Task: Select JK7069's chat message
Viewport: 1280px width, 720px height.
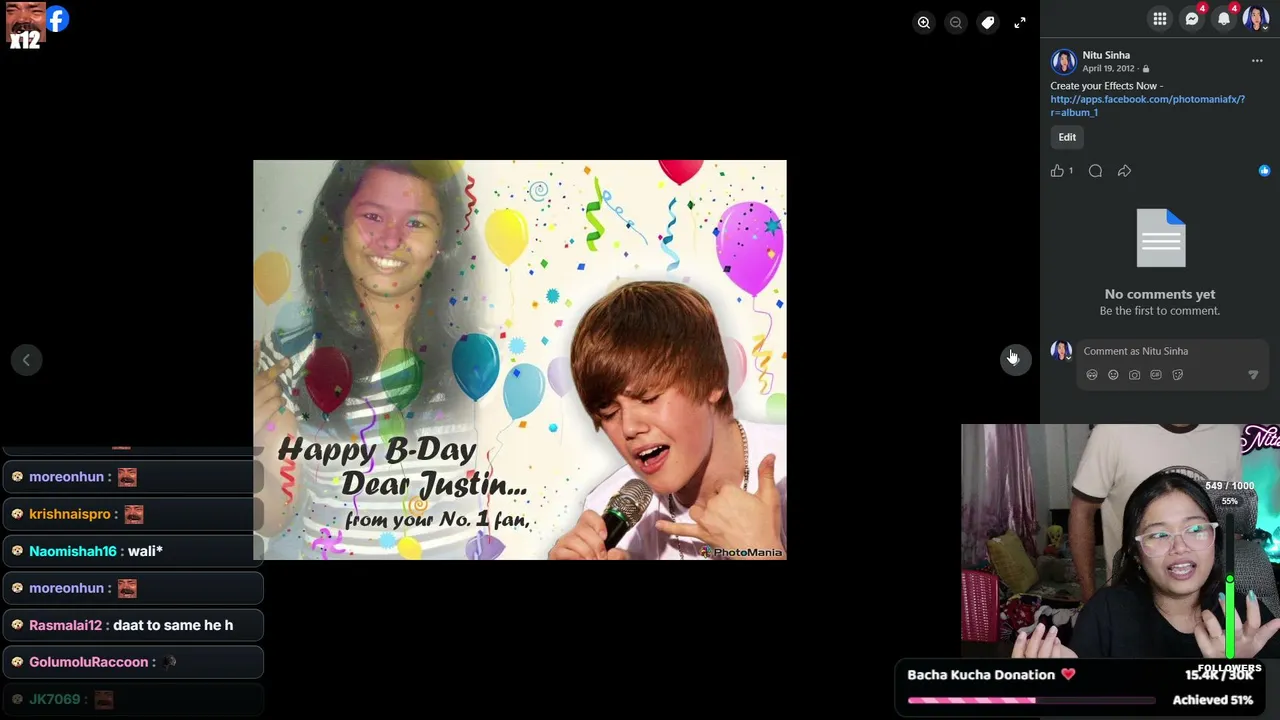Action: tap(132, 699)
